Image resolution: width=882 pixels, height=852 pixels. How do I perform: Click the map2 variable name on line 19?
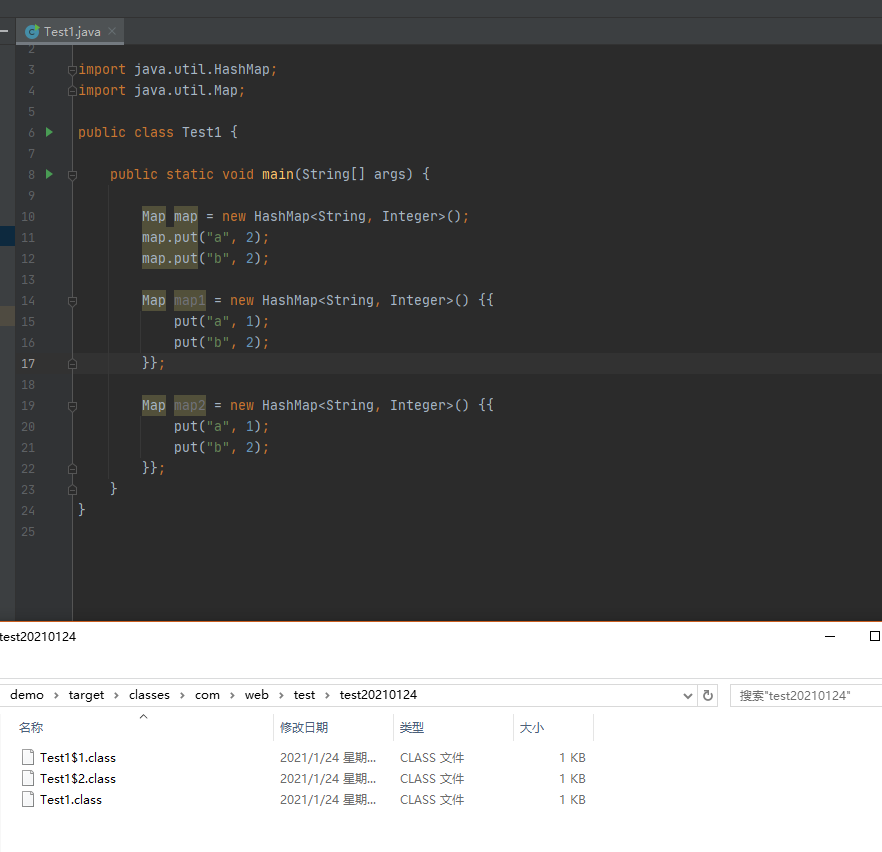click(x=190, y=405)
